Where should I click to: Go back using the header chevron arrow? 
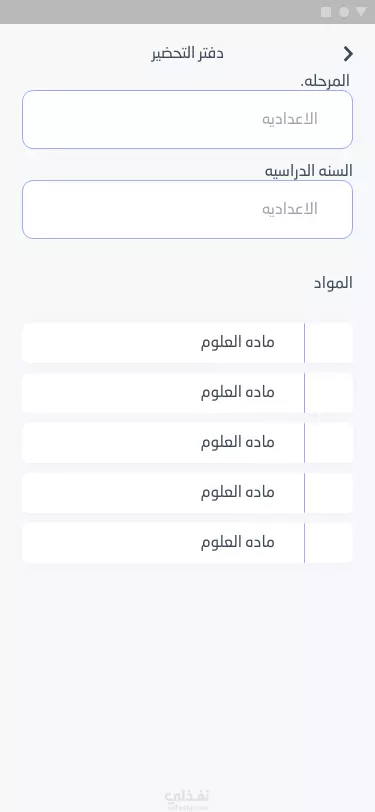point(348,53)
